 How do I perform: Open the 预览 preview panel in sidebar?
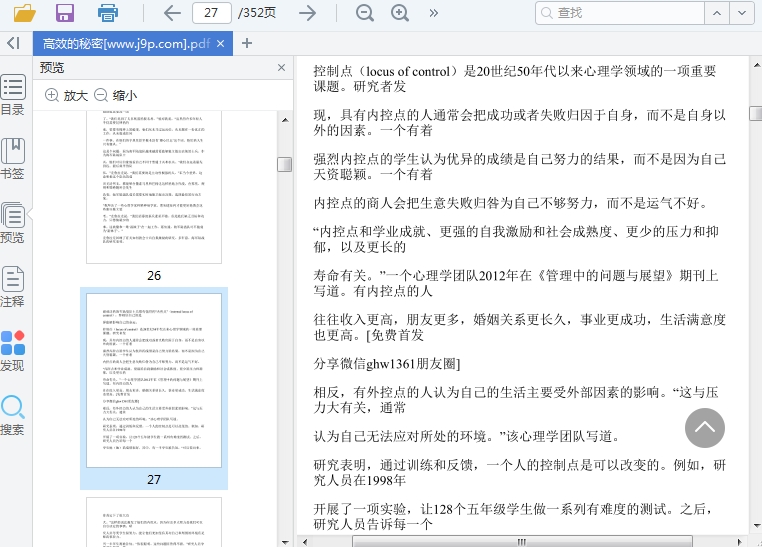pyautogui.click(x=13, y=223)
